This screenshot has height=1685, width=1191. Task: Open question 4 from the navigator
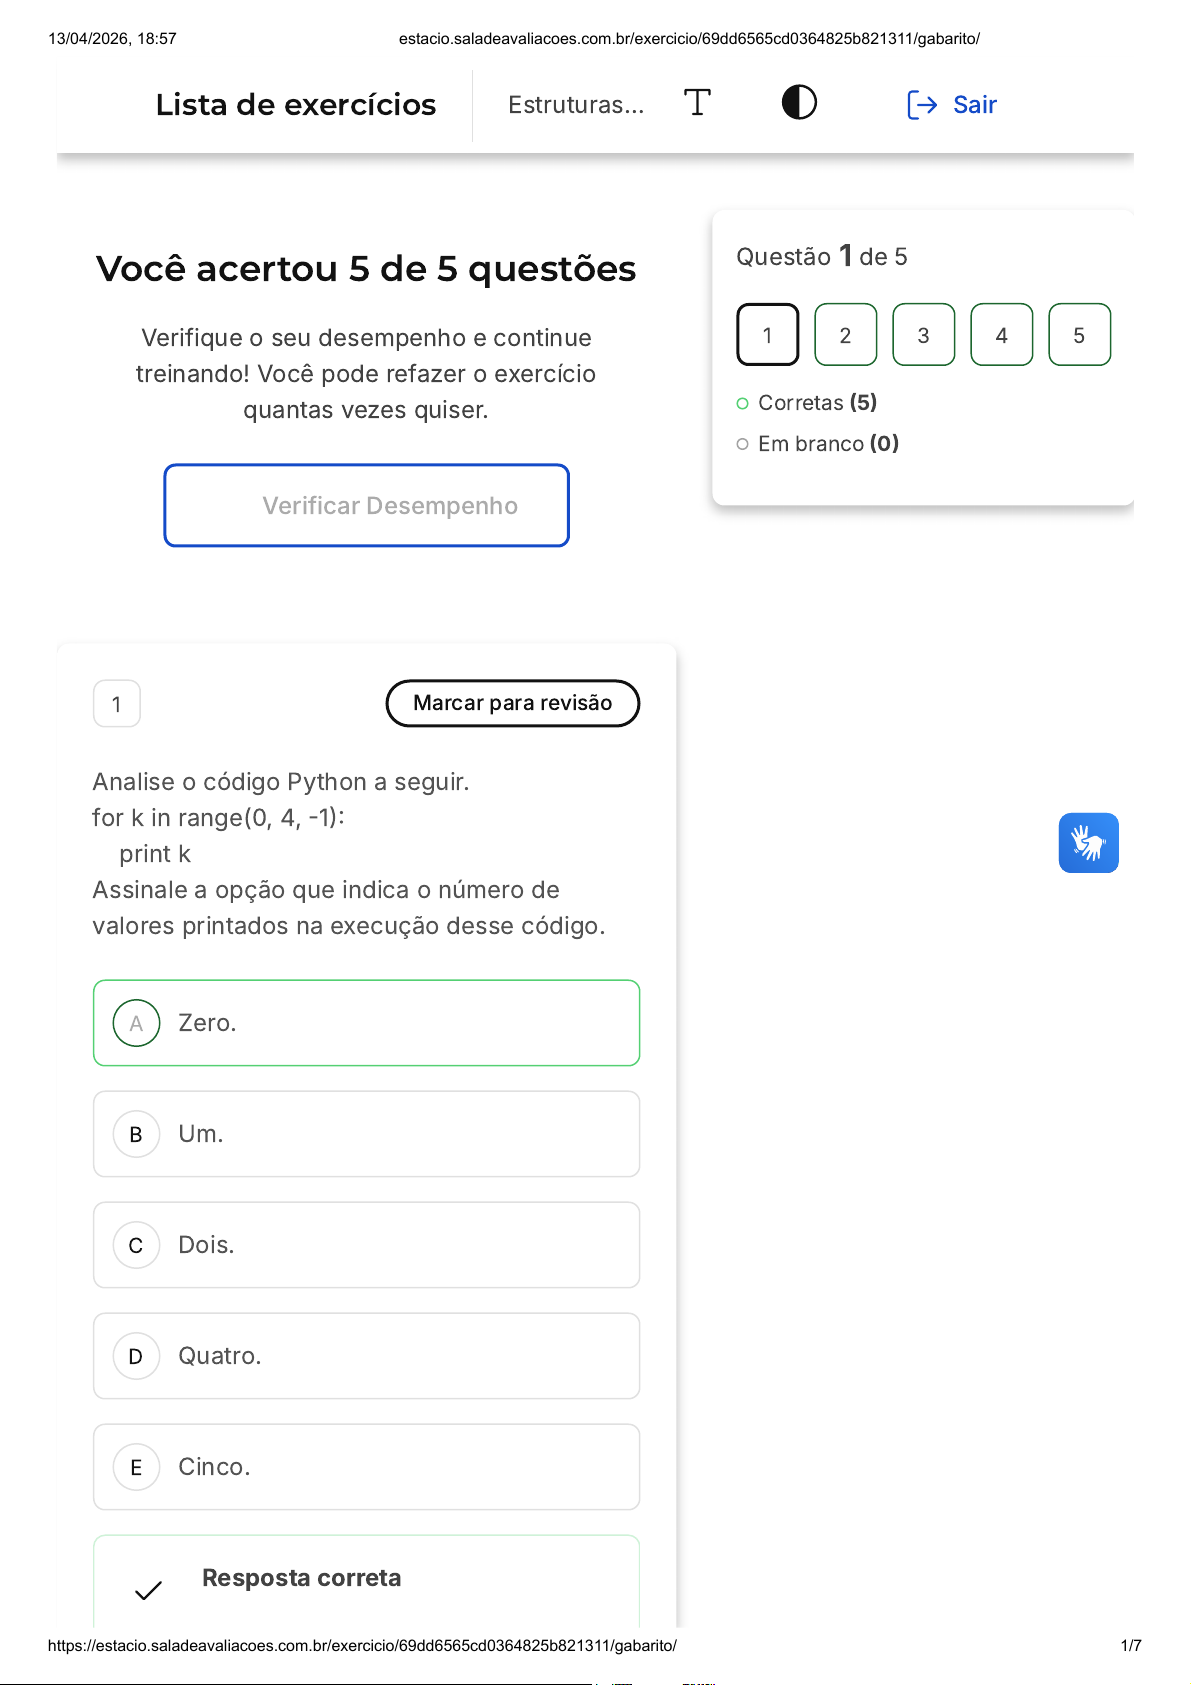[x=1001, y=335]
